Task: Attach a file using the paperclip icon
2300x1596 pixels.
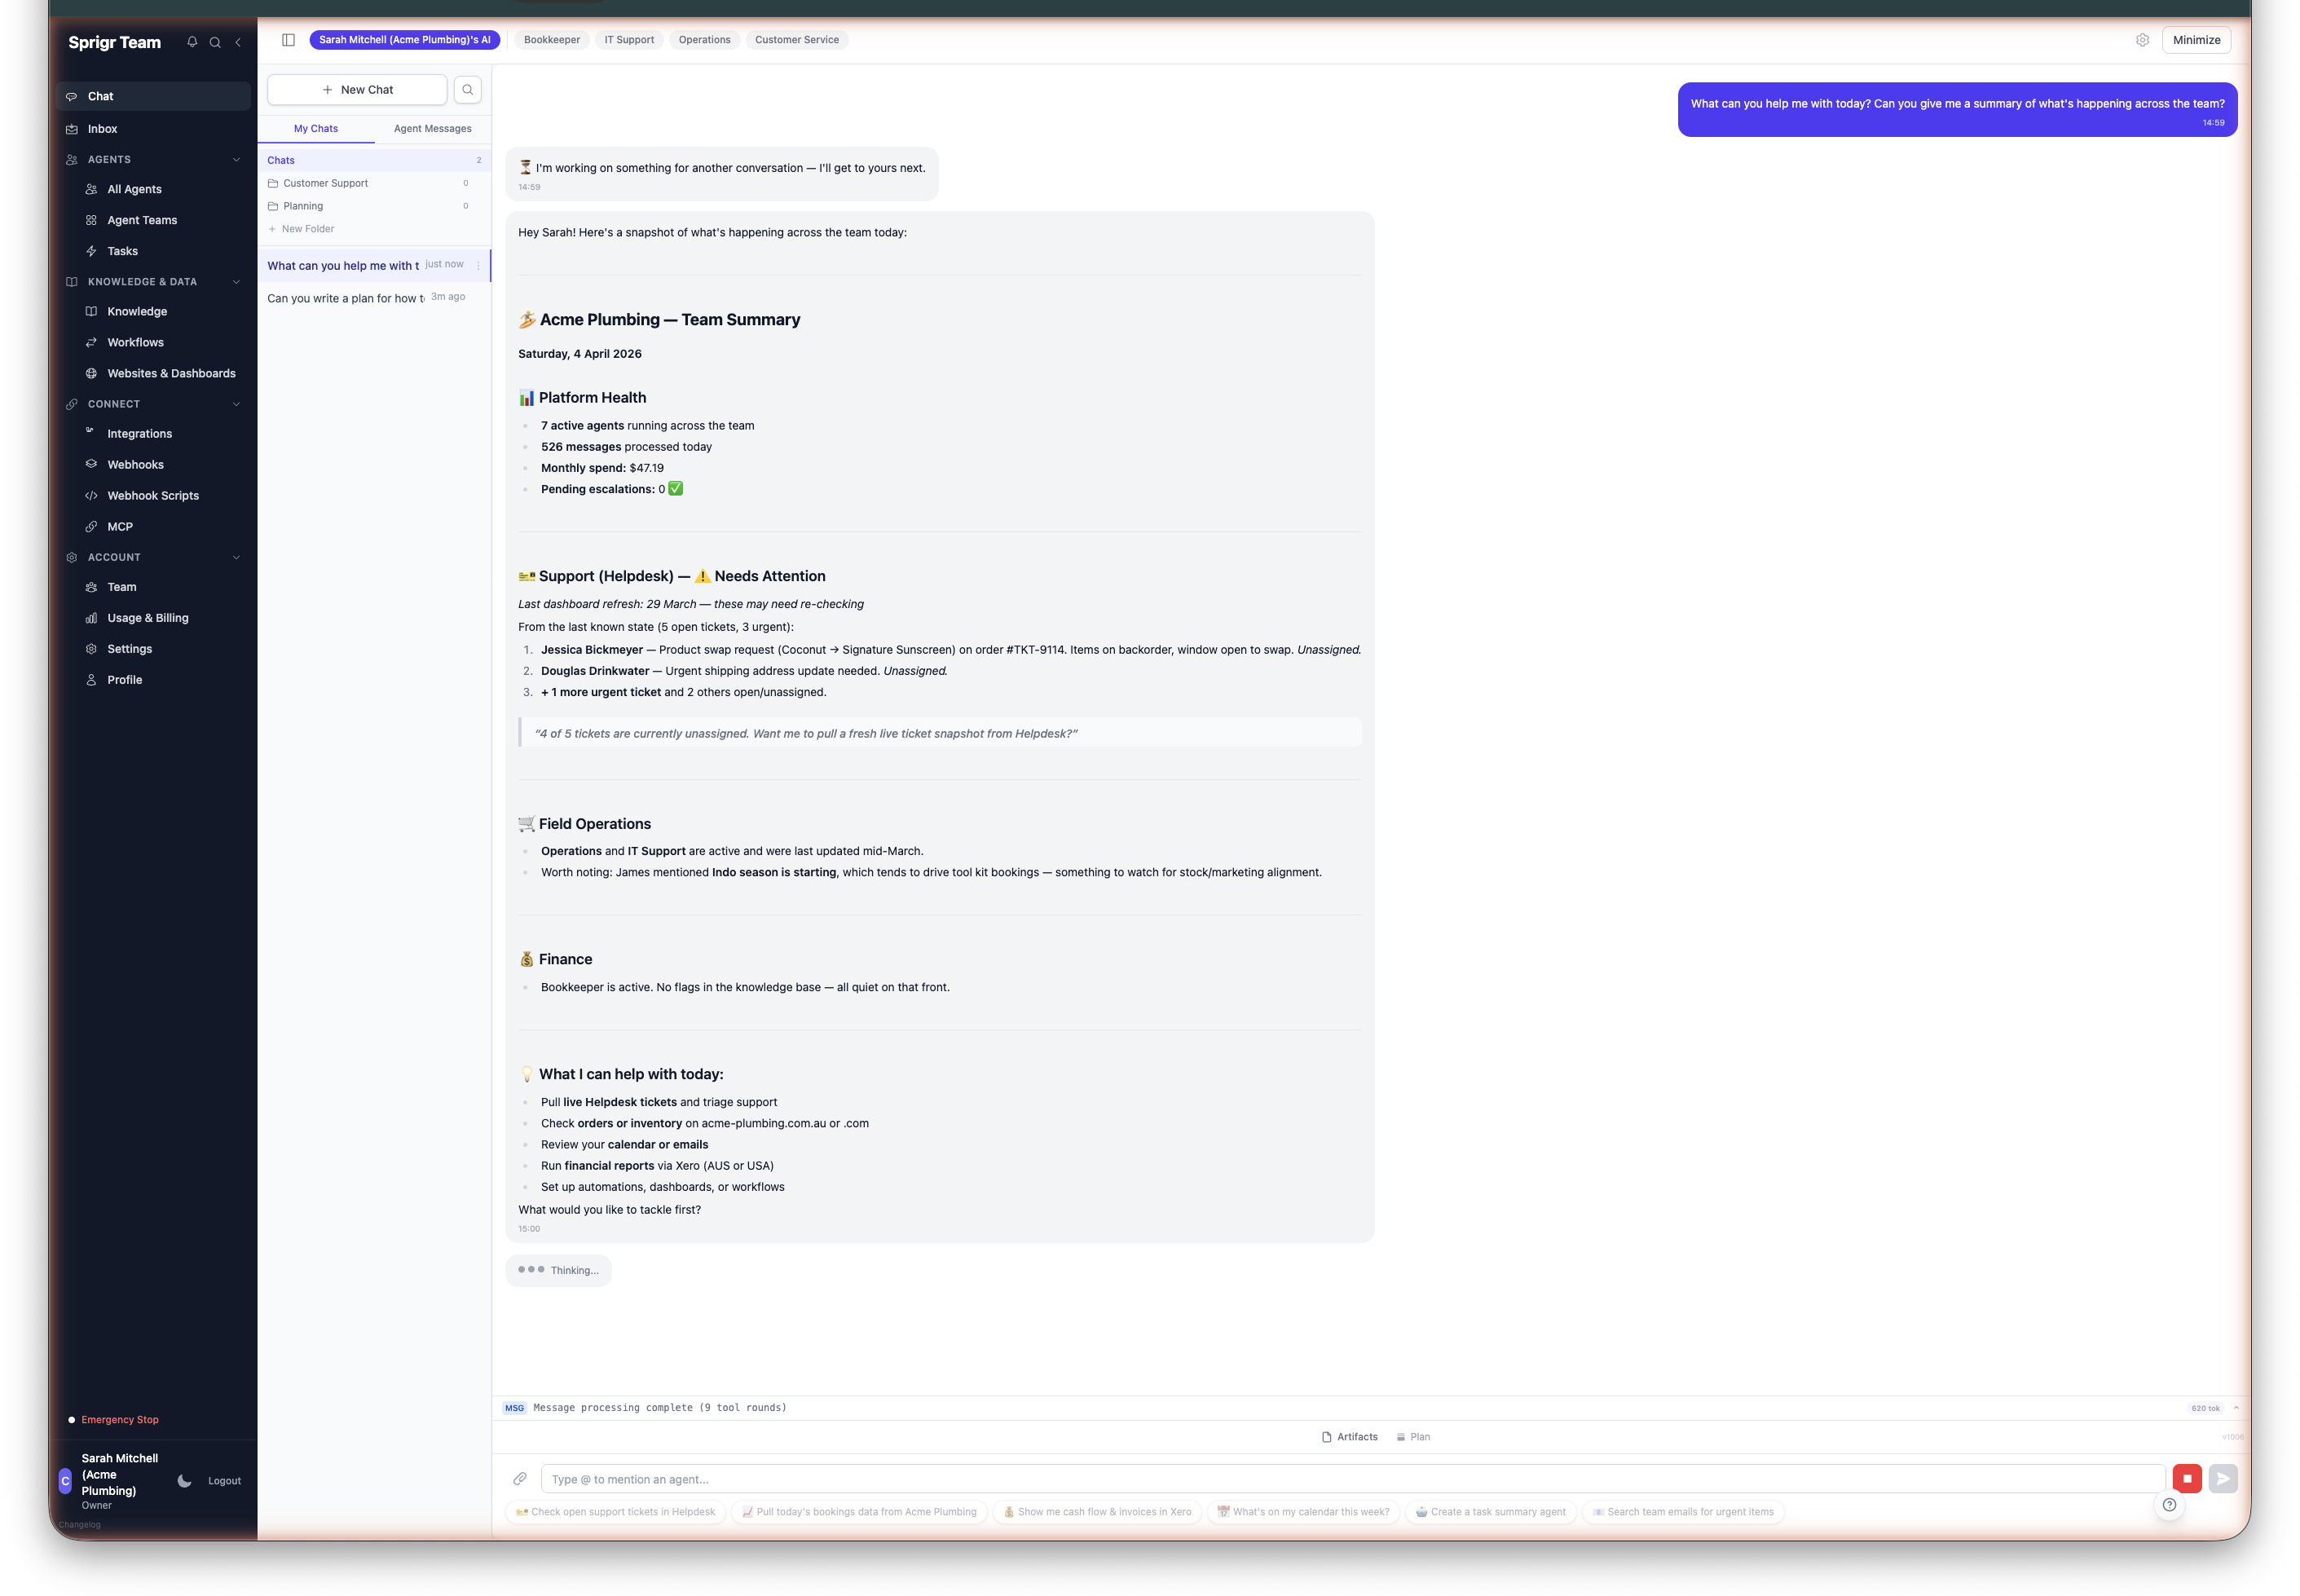Action: tap(520, 1478)
